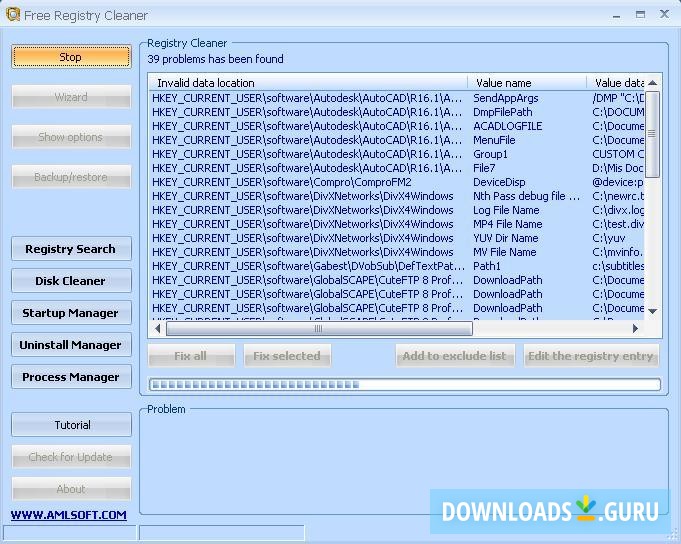The width and height of the screenshot is (681, 544).
Task: Select the ACADLOGFILE entry
Action: tap(397, 126)
